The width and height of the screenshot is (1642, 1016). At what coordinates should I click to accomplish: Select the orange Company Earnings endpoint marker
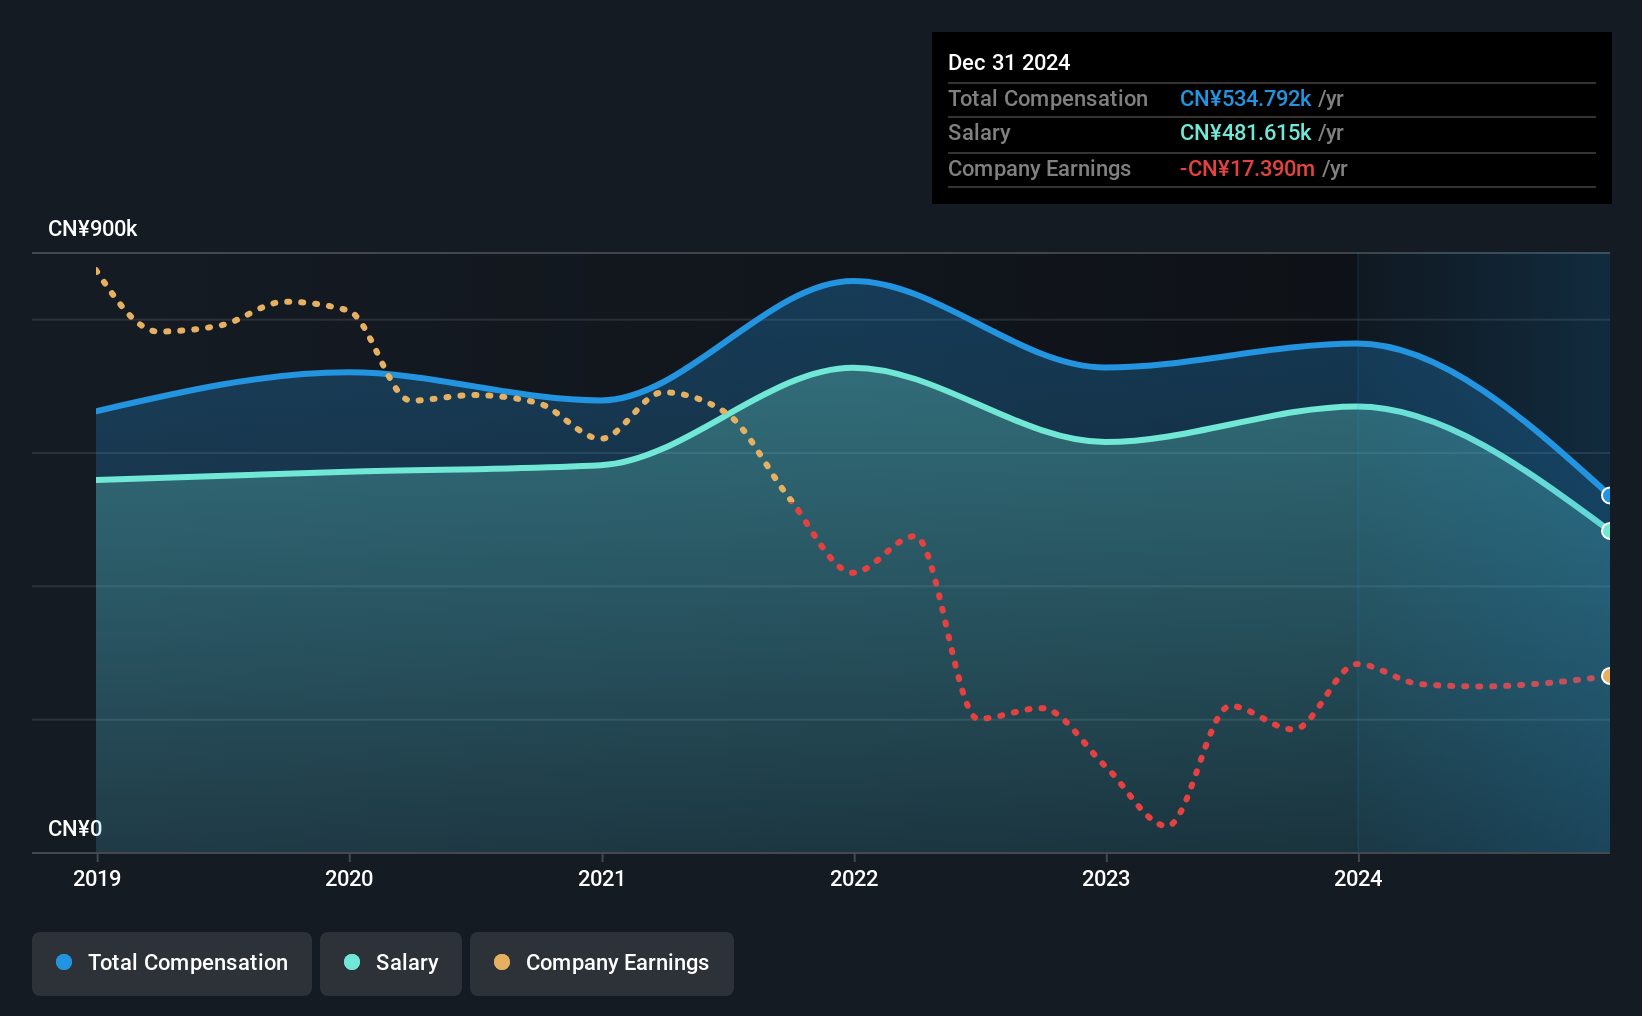tap(1607, 676)
